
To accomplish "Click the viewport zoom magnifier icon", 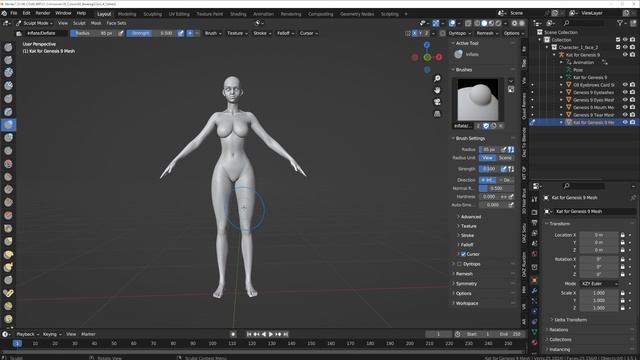I will pyautogui.click(x=437, y=79).
